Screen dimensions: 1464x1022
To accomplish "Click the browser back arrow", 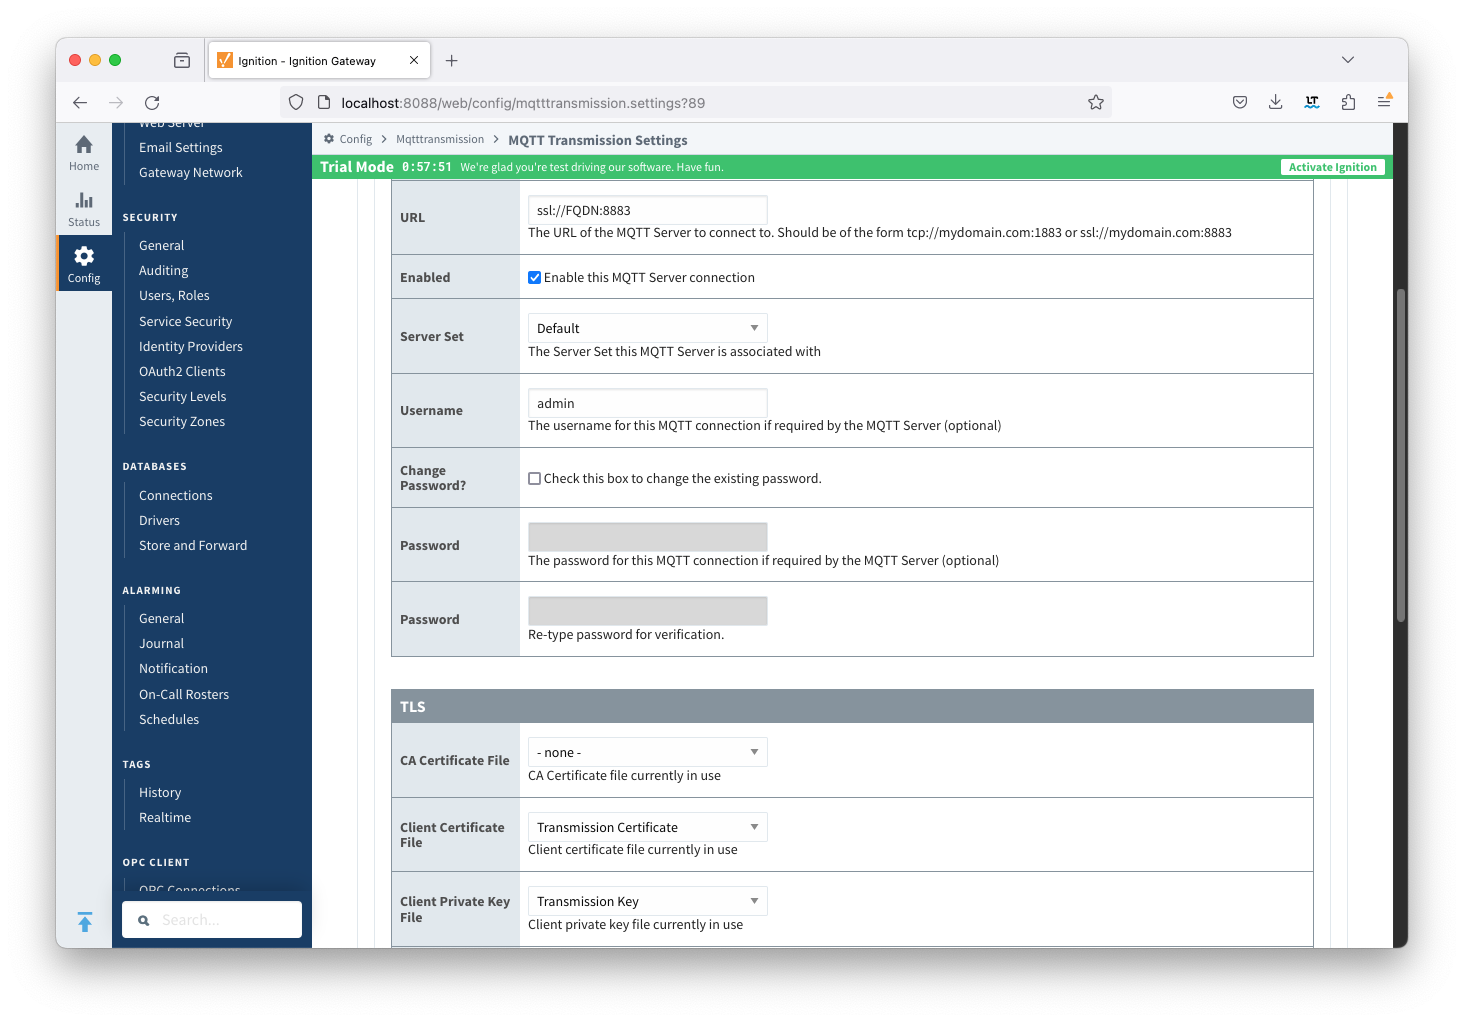I will (x=80, y=102).
